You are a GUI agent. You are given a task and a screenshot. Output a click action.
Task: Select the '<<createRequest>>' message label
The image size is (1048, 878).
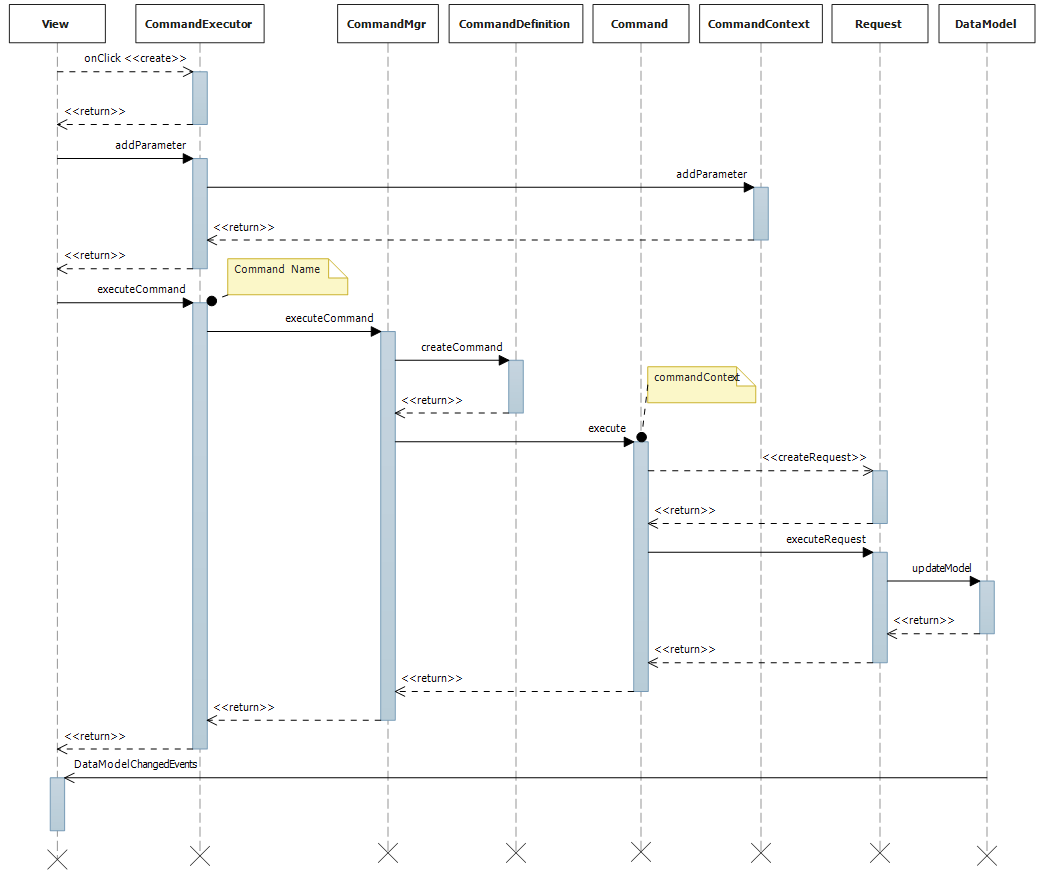pyautogui.click(x=814, y=458)
